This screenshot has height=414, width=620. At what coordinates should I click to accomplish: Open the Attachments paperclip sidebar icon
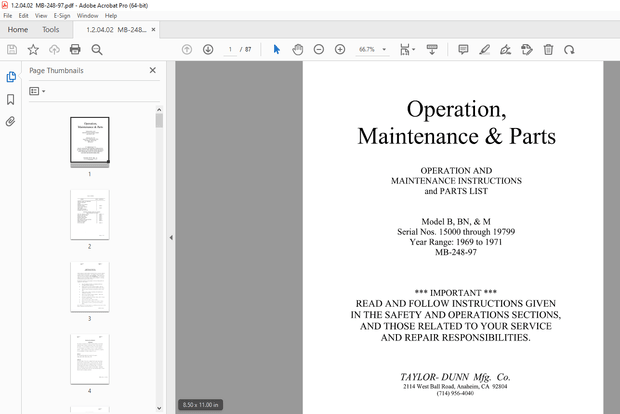(11, 121)
